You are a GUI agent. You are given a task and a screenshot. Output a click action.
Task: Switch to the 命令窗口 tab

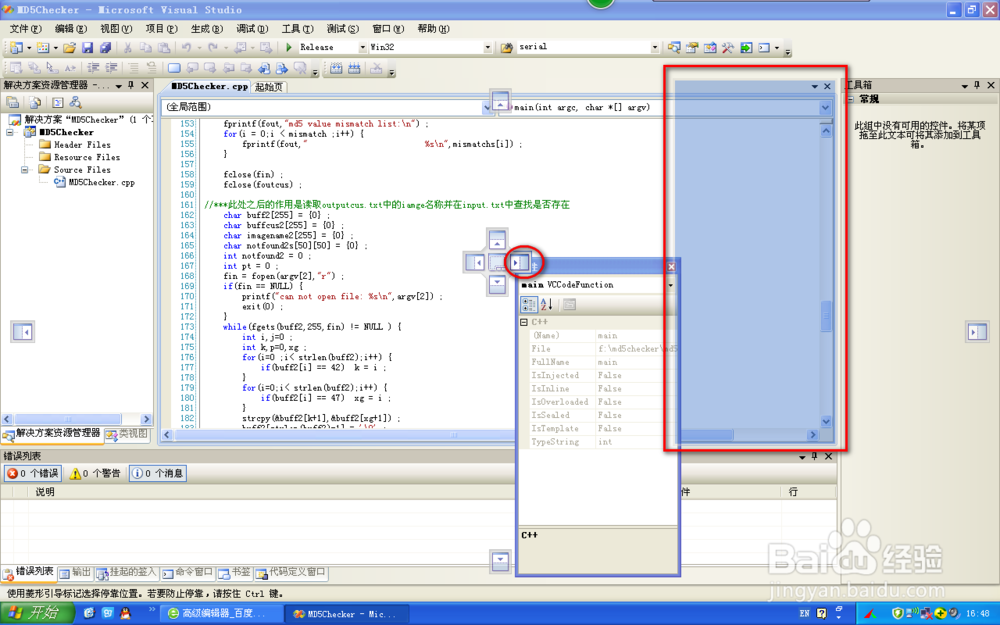pyautogui.click(x=188, y=573)
